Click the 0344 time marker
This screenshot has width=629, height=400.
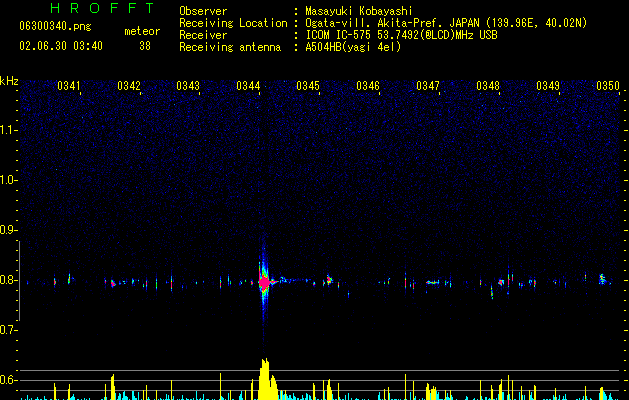tap(248, 86)
